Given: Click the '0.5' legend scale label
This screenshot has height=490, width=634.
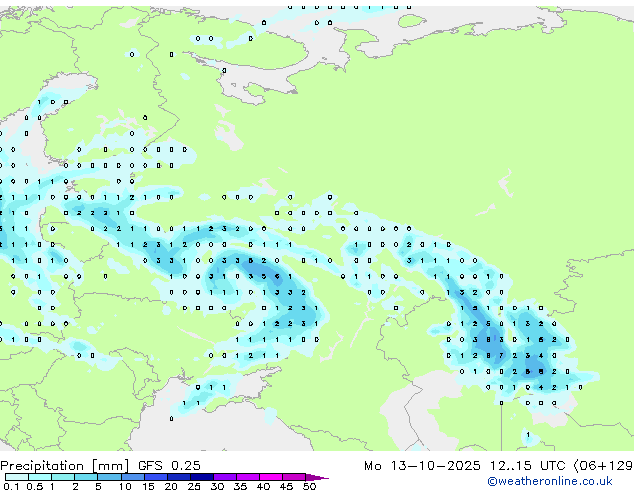Looking at the screenshot, I should coord(35,486).
